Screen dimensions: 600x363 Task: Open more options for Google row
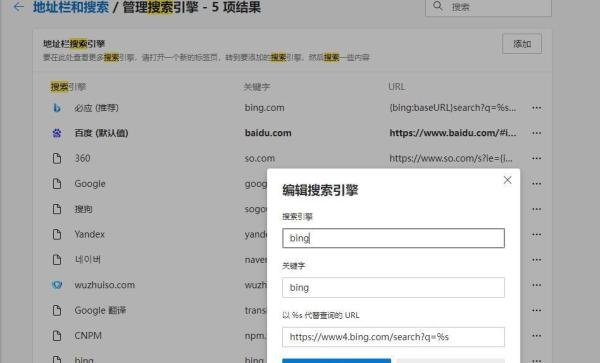pyautogui.click(x=536, y=184)
